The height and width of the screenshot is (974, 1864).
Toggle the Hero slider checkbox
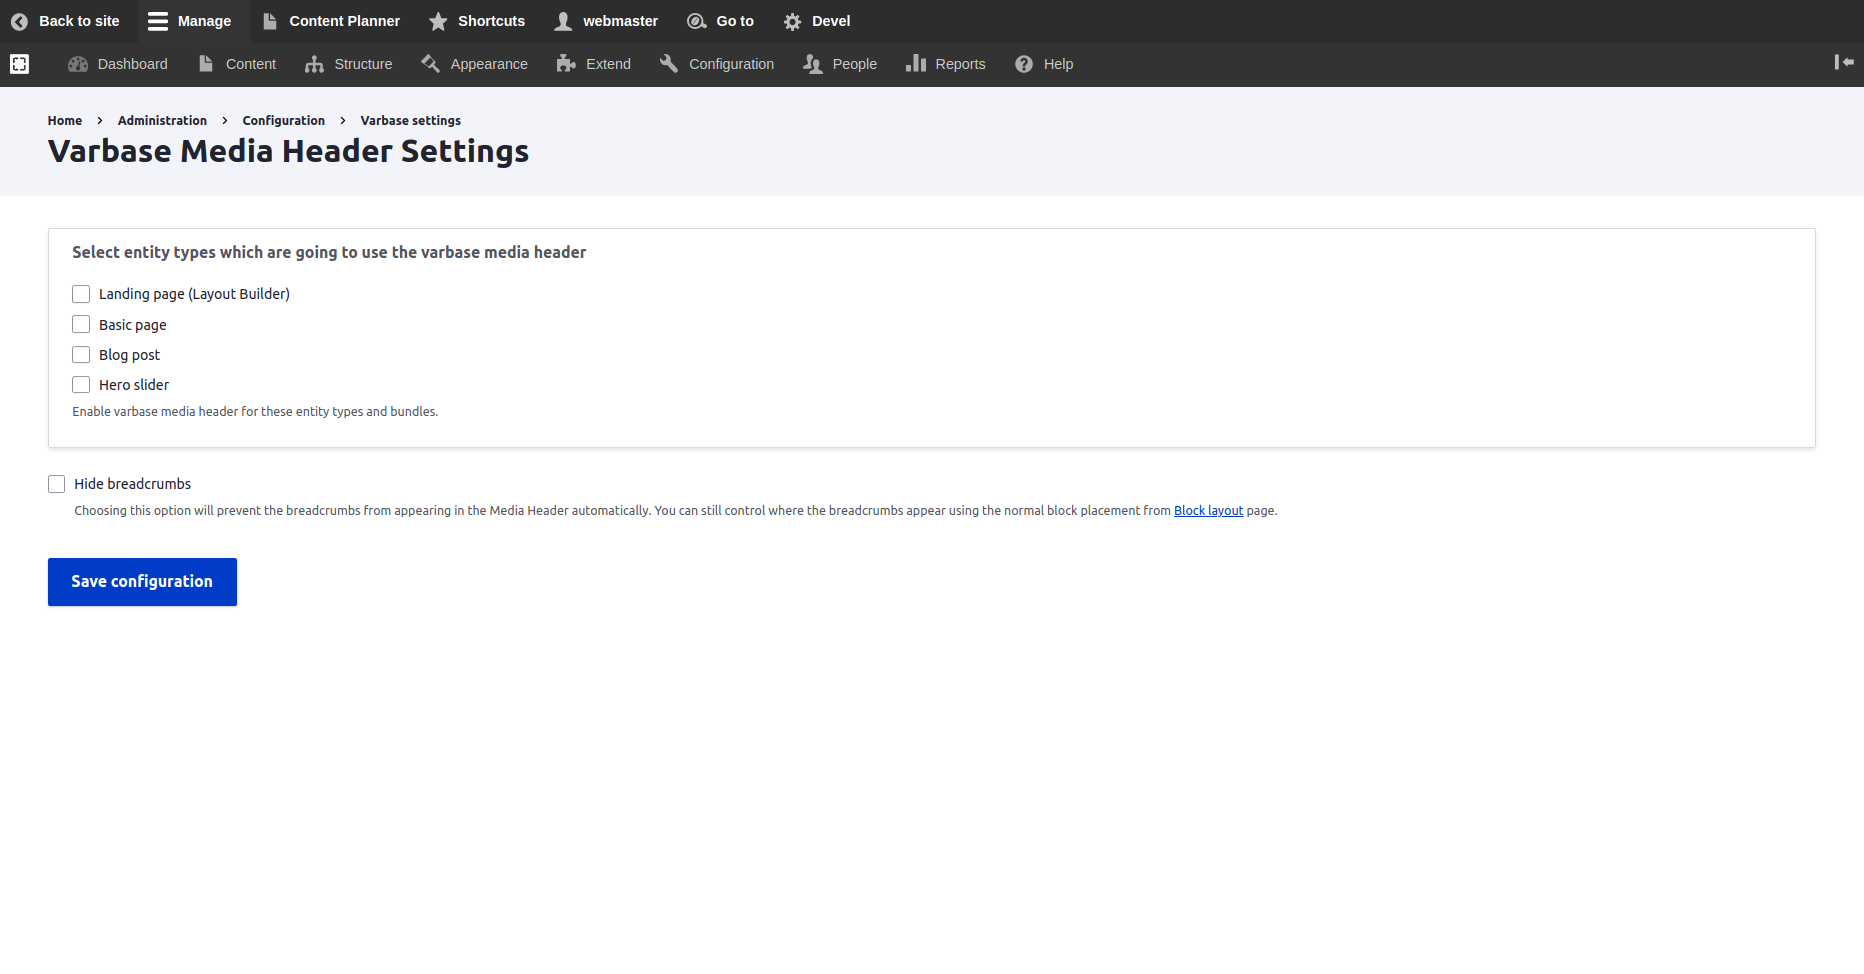tap(81, 385)
